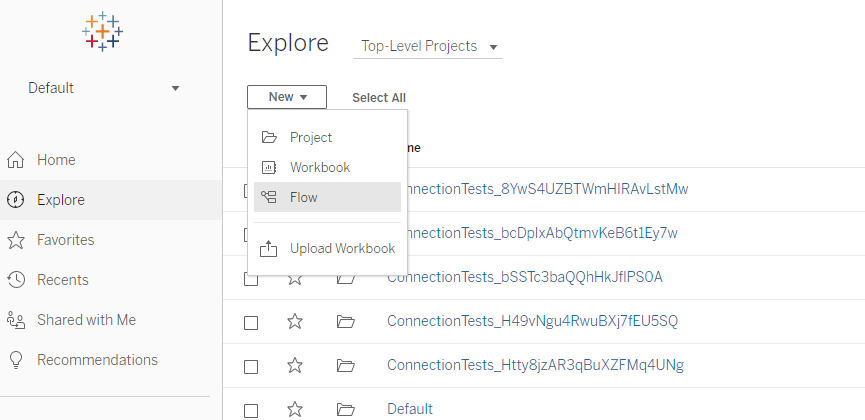Collapse the New dropdown button
This screenshot has height=420, width=865.
pos(287,97)
